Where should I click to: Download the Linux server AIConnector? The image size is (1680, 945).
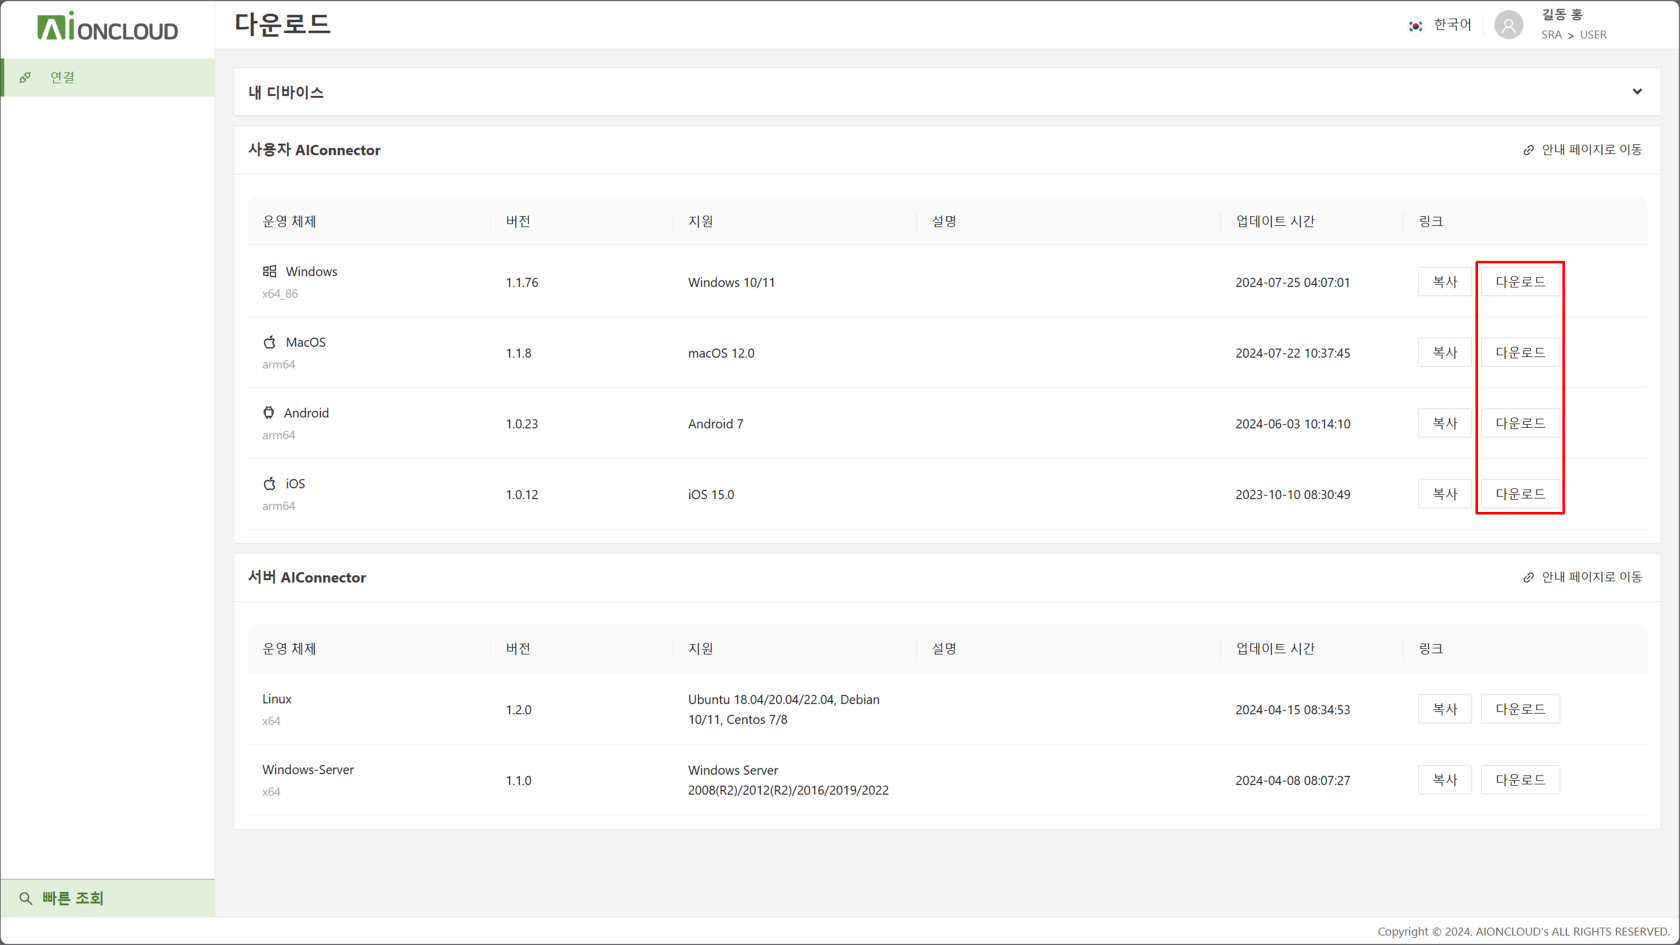pyautogui.click(x=1519, y=709)
